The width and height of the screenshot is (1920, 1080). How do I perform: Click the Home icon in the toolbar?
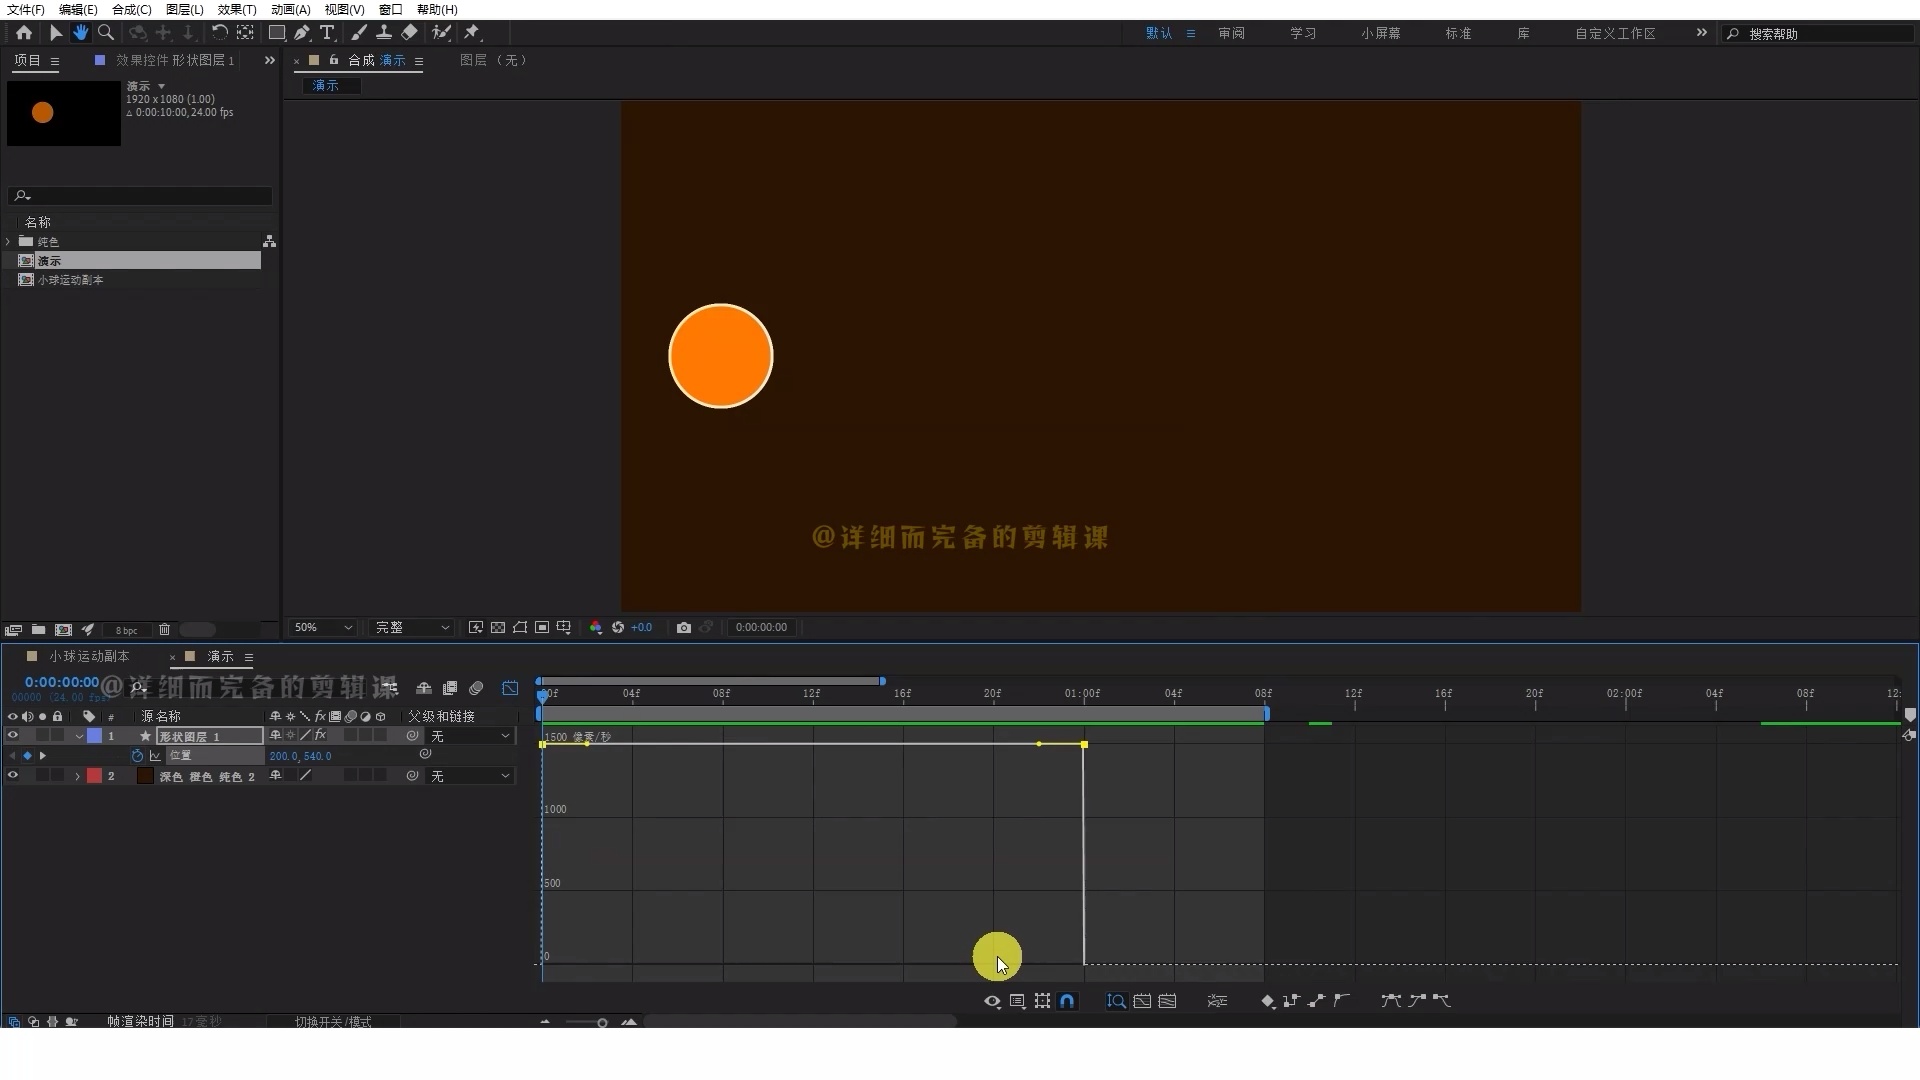[x=24, y=33]
